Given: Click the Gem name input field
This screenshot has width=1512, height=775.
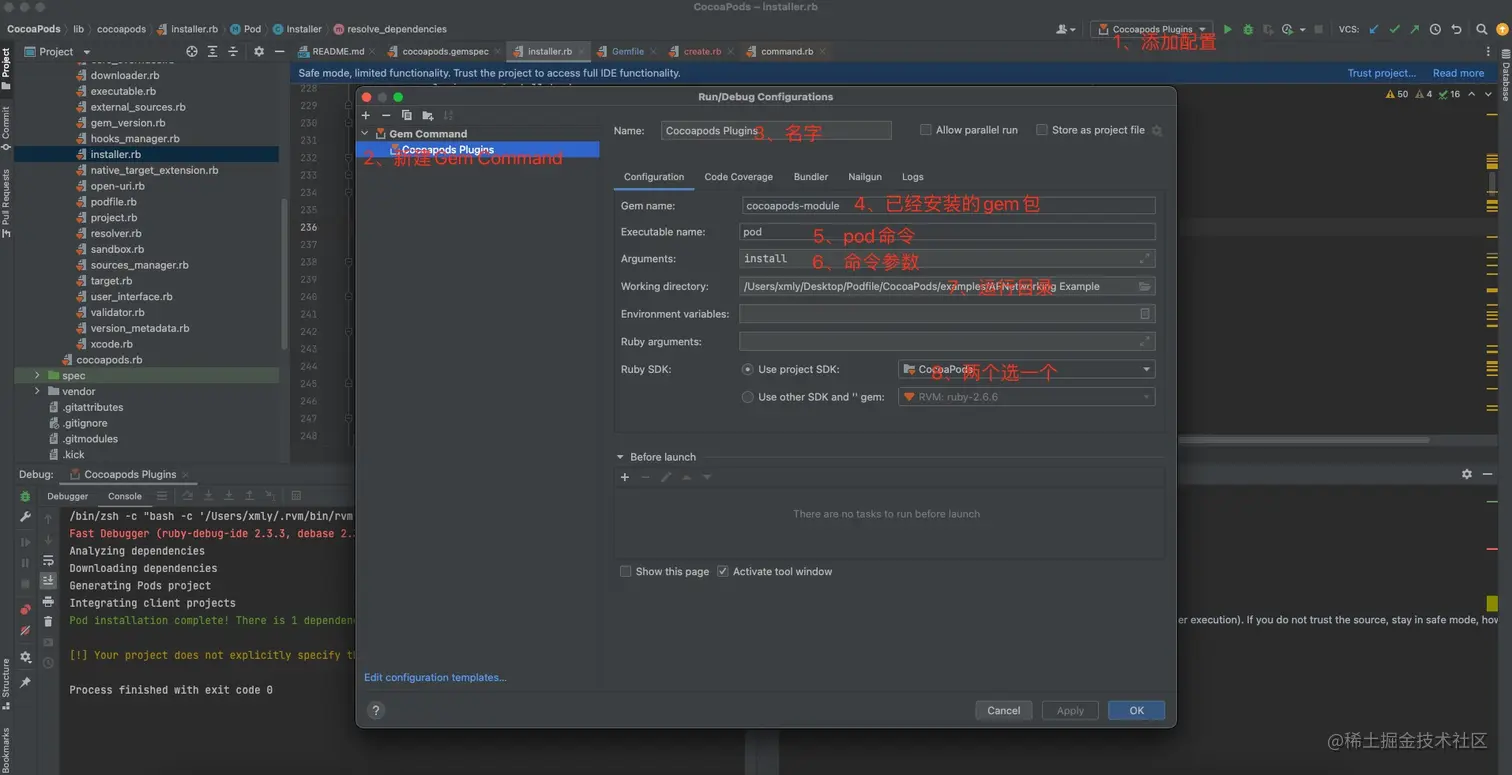Looking at the screenshot, I should coord(948,206).
